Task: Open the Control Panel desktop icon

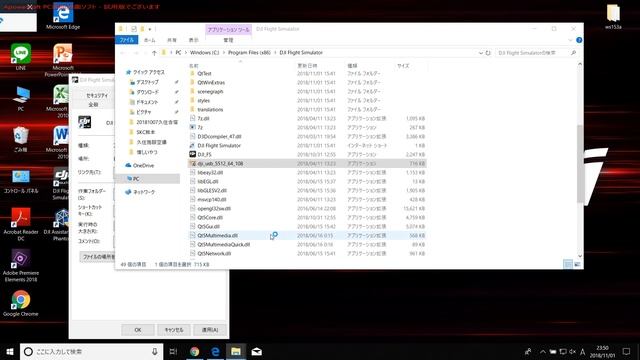Action: coord(21,181)
